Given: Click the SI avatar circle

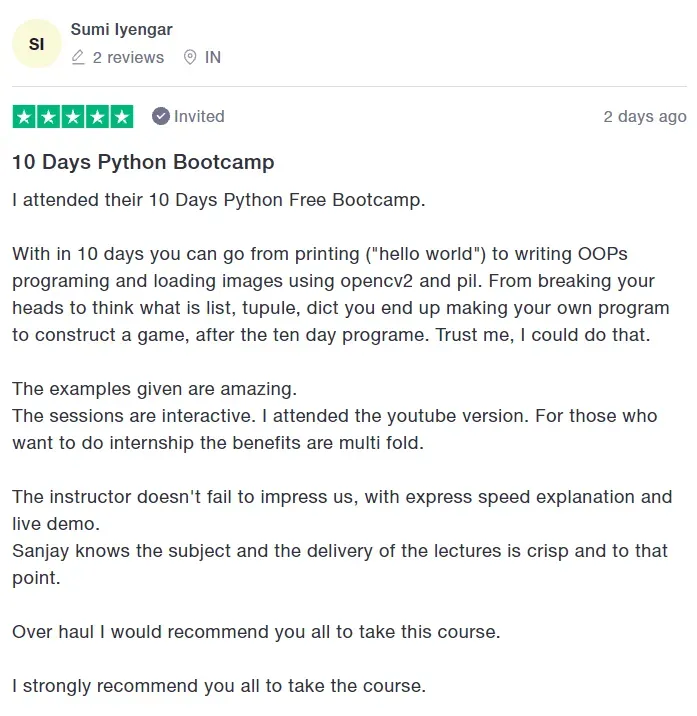Looking at the screenshot, I should point(37,44).
